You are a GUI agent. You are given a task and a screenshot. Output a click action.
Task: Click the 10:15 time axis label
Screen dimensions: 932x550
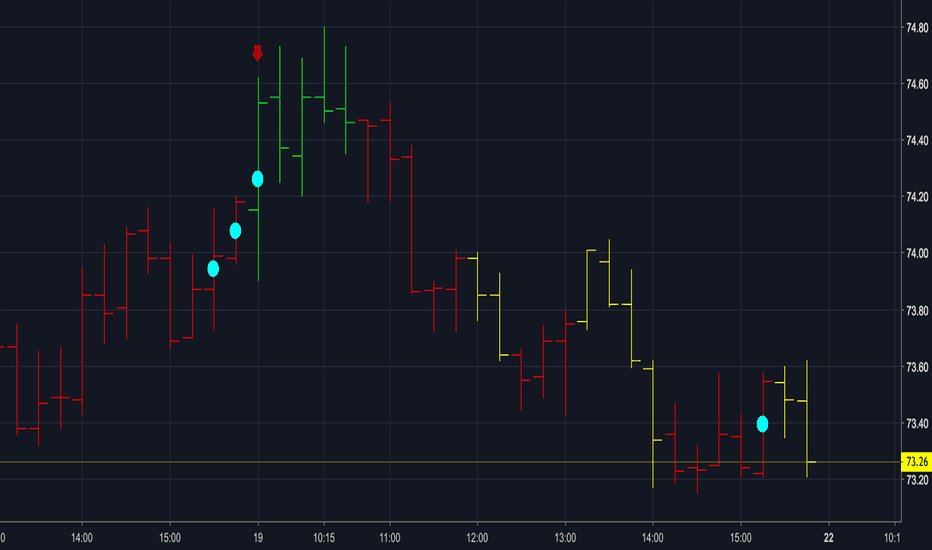tap(324, 538)
